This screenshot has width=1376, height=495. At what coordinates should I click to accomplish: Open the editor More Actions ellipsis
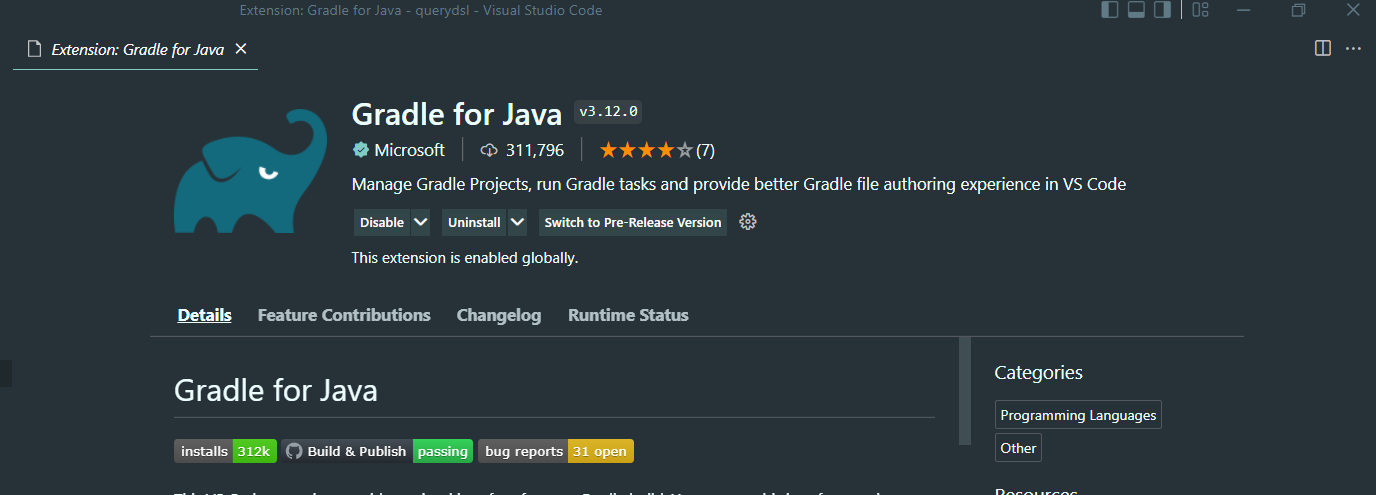pos(1353,48)
